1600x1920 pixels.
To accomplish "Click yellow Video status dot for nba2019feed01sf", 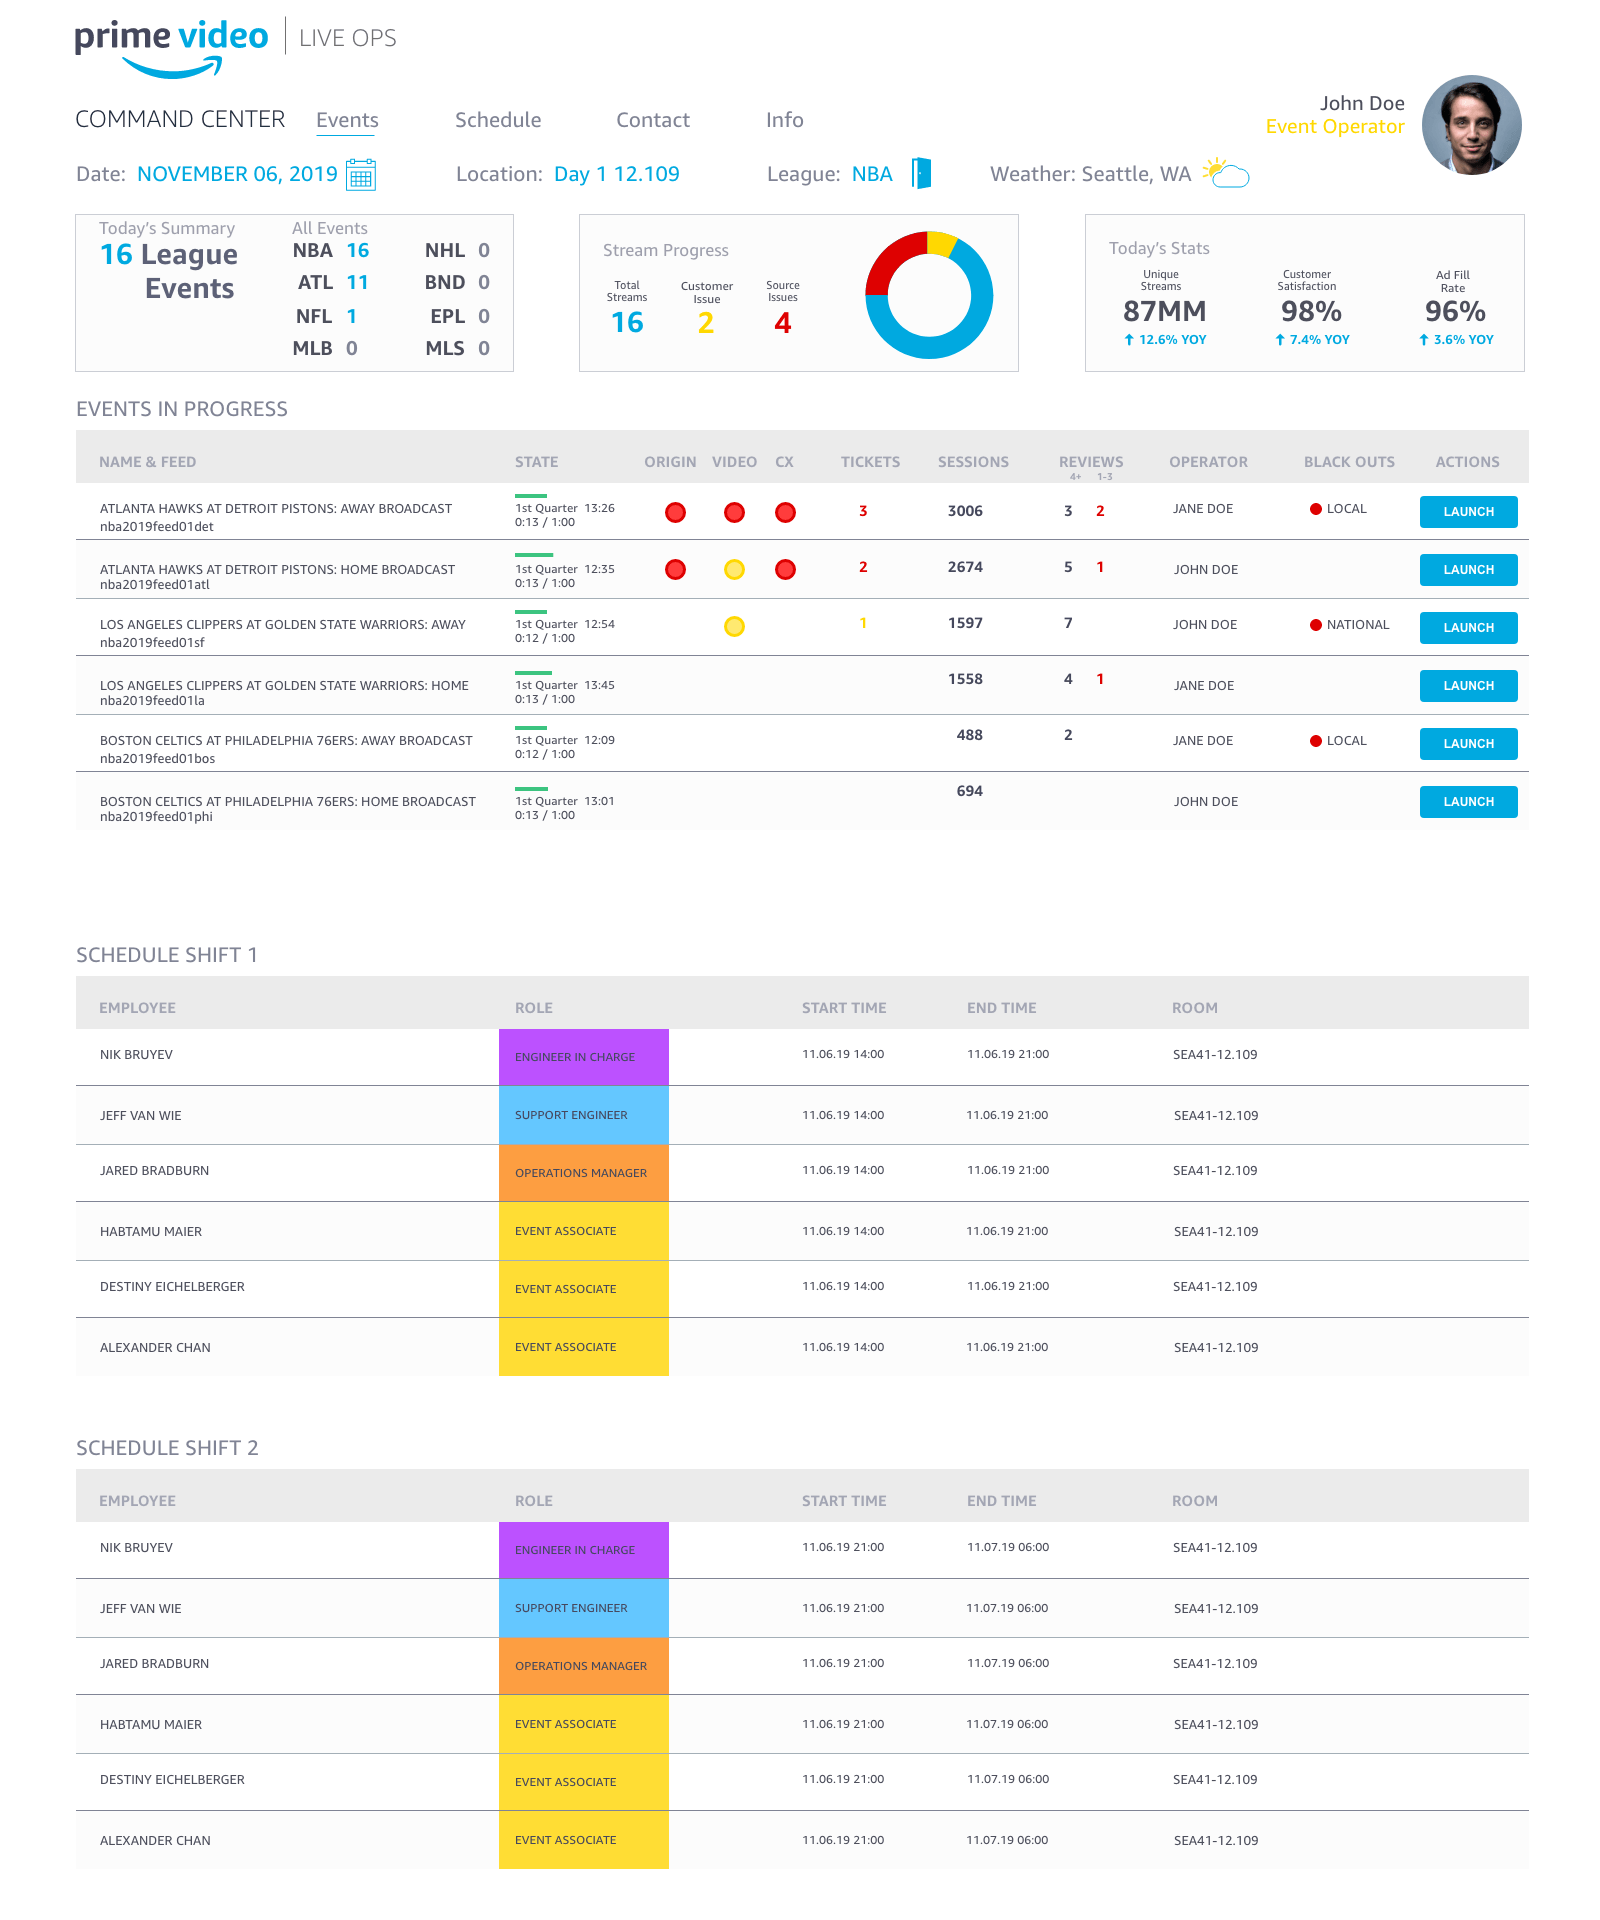I will click(734, 627).
